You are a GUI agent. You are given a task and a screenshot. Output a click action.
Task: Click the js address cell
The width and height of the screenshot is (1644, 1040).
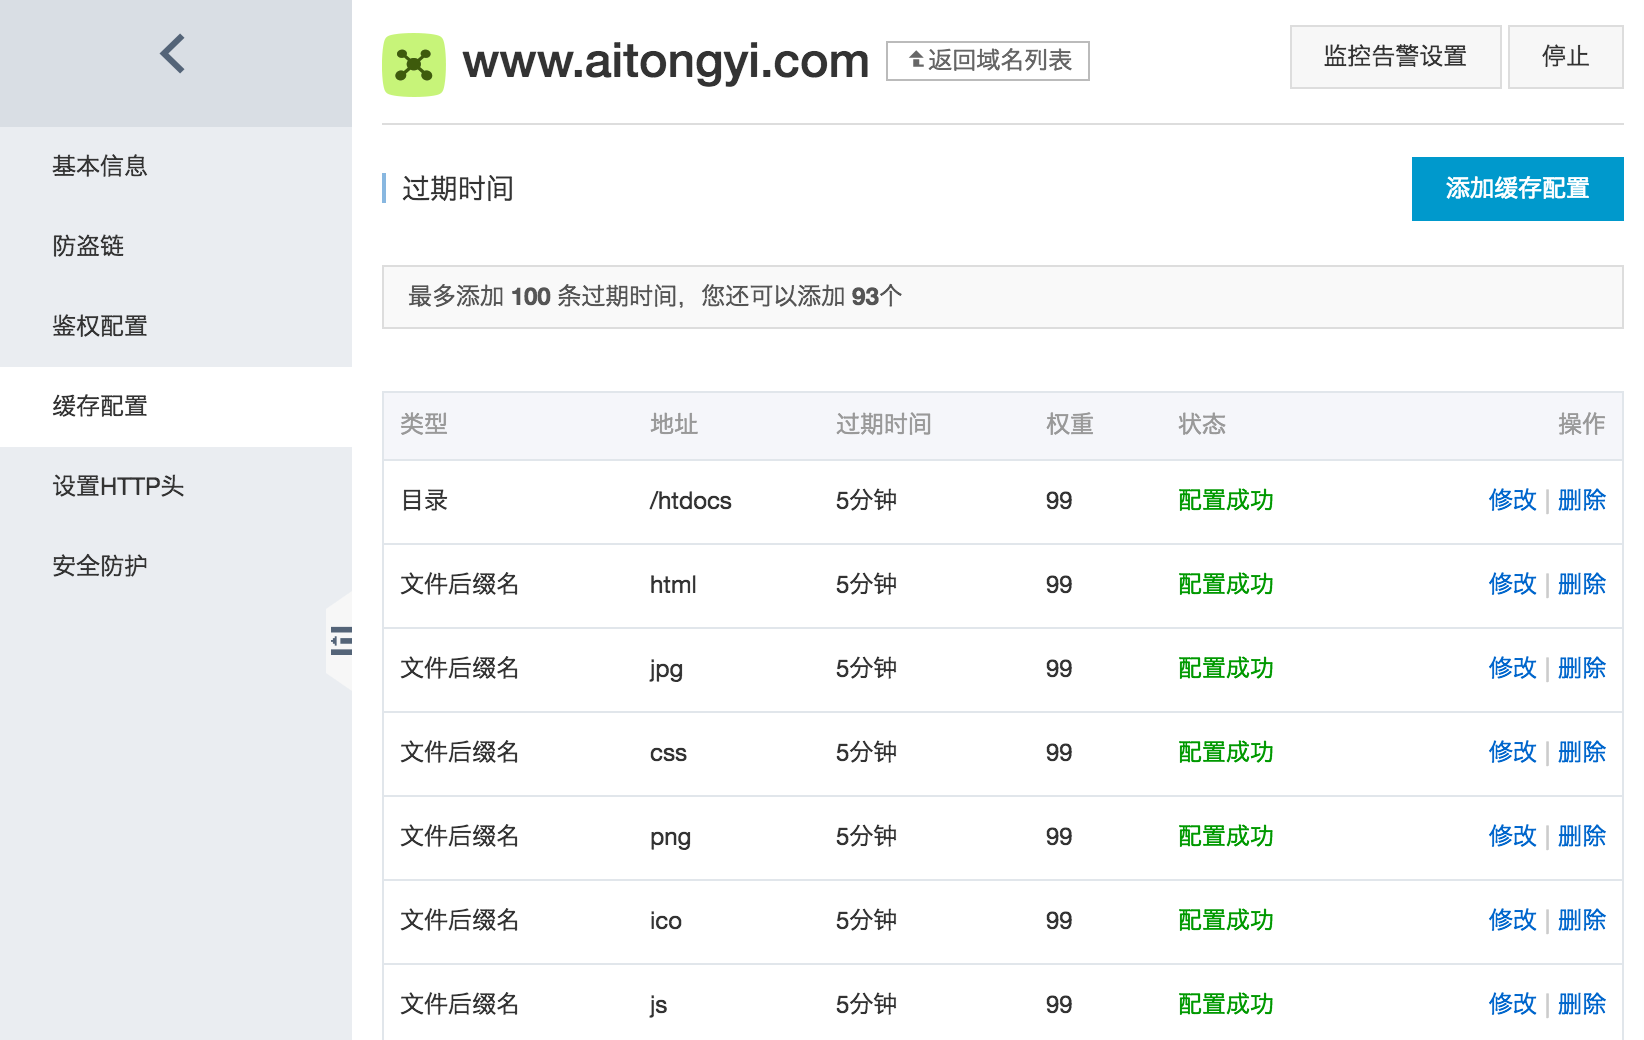click(658, 1005)
